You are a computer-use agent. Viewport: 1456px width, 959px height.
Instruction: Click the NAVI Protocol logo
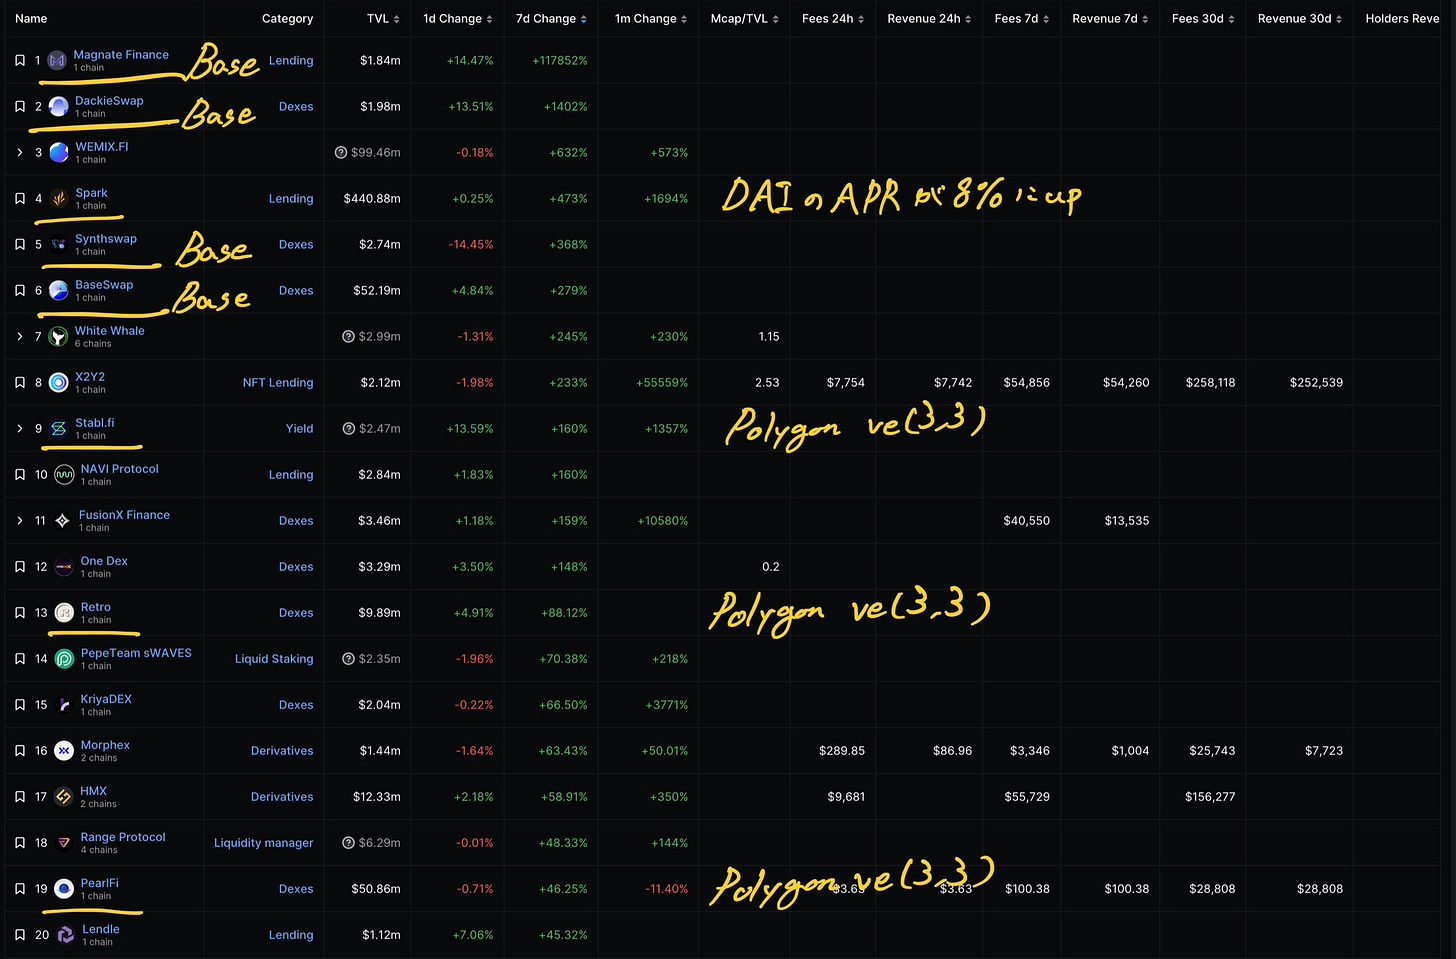coord(64,475)
